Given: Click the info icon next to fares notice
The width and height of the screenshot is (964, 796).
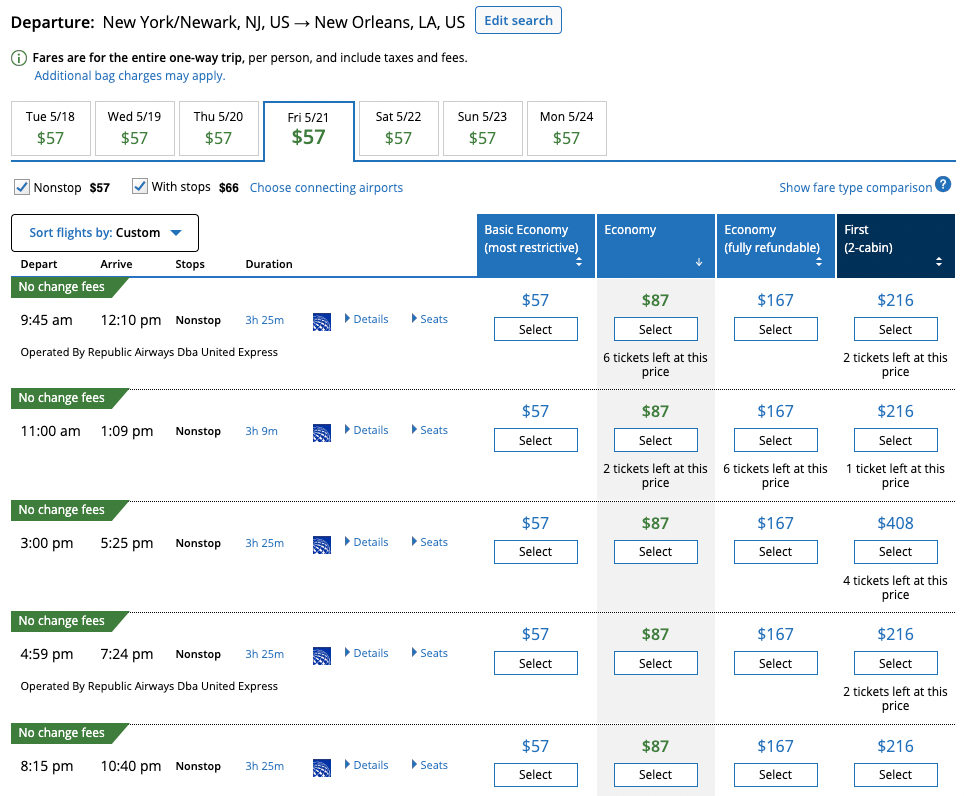Looking at the screenshot, I should coord(20,58).
